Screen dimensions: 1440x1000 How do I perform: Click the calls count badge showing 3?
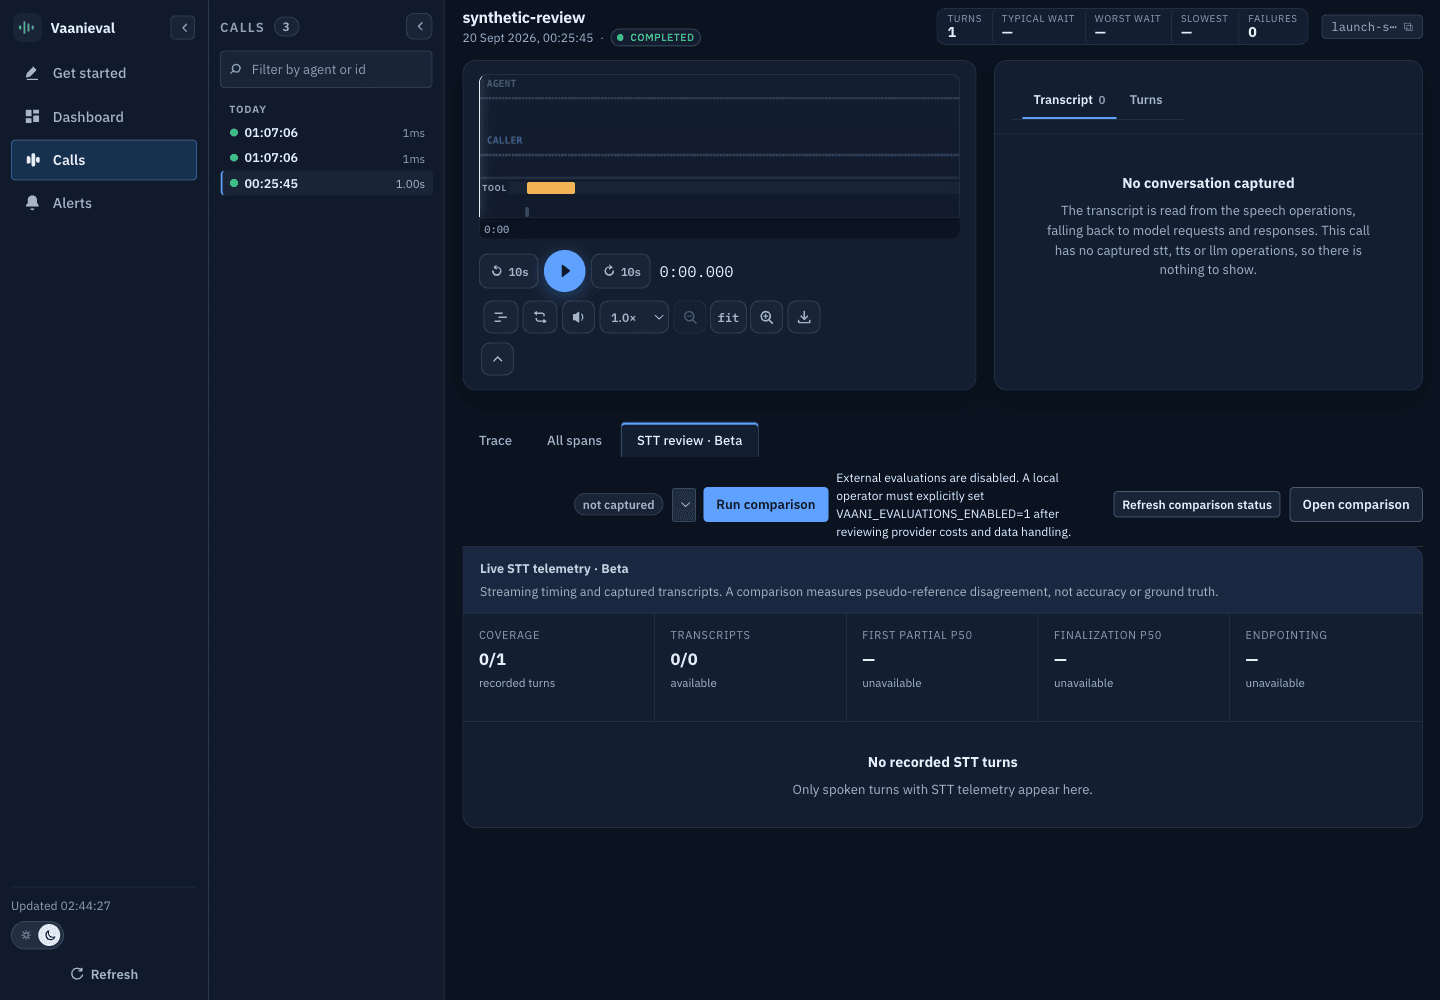pyautogui.click(x=286, y=27)
